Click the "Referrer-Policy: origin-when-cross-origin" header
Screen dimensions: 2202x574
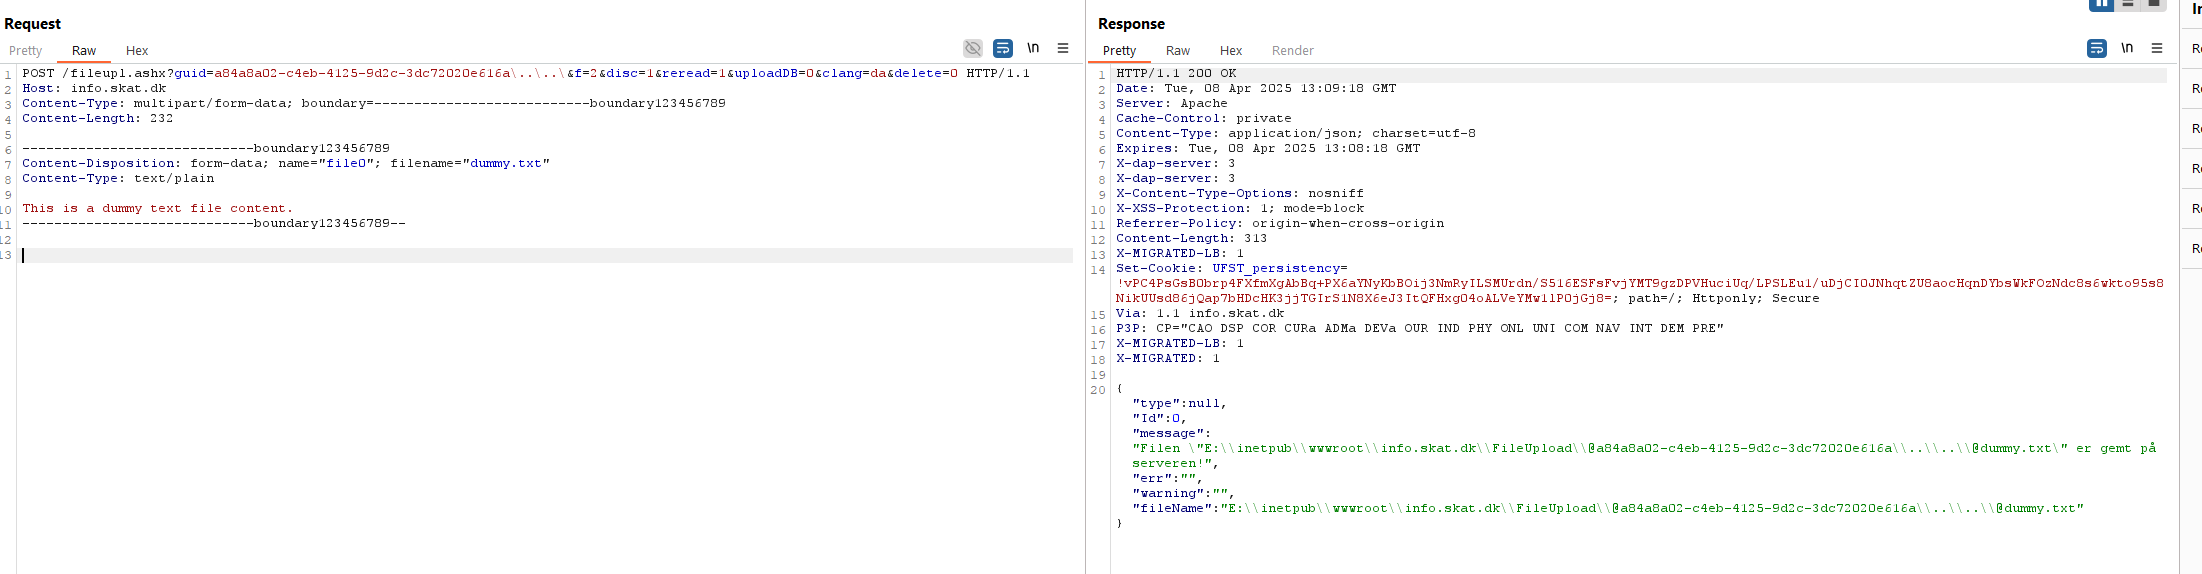click(1280, 223)
